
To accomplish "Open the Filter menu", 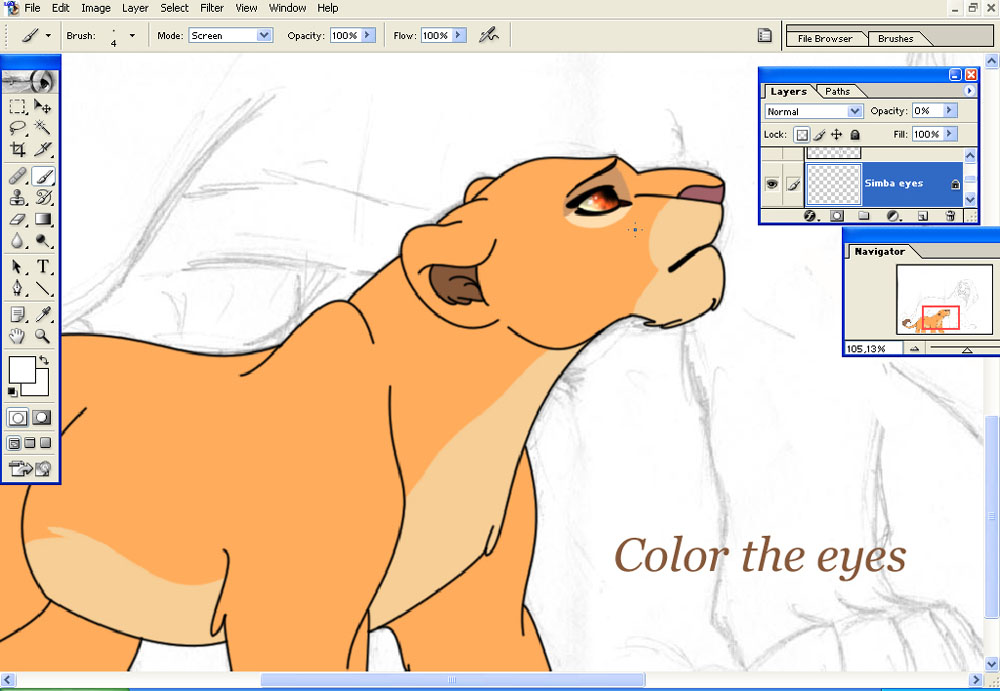I will (x=212, y=8).
